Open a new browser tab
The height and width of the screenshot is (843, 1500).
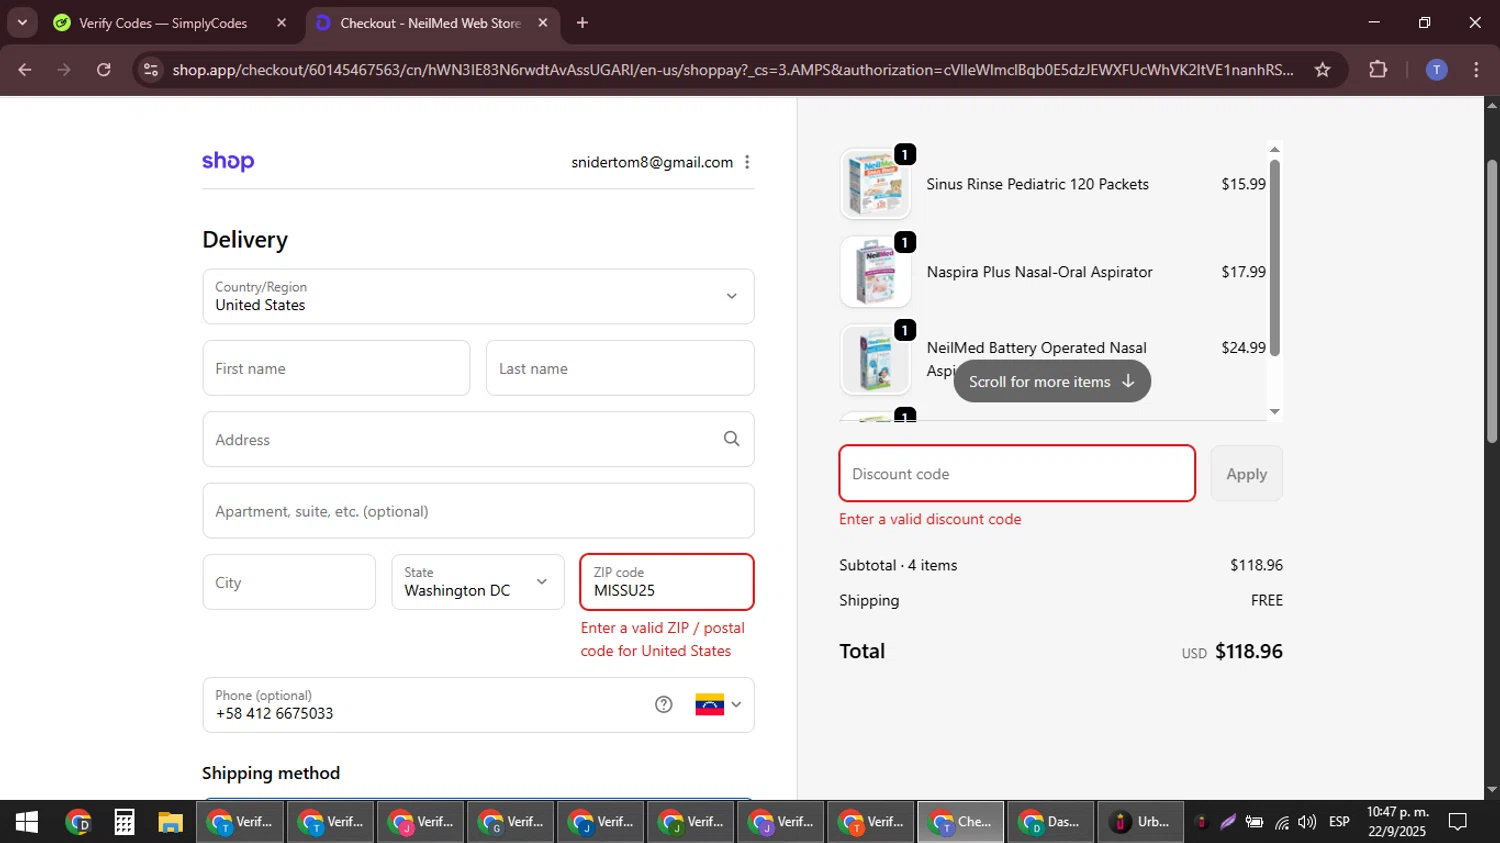click(x=582, y=23)
